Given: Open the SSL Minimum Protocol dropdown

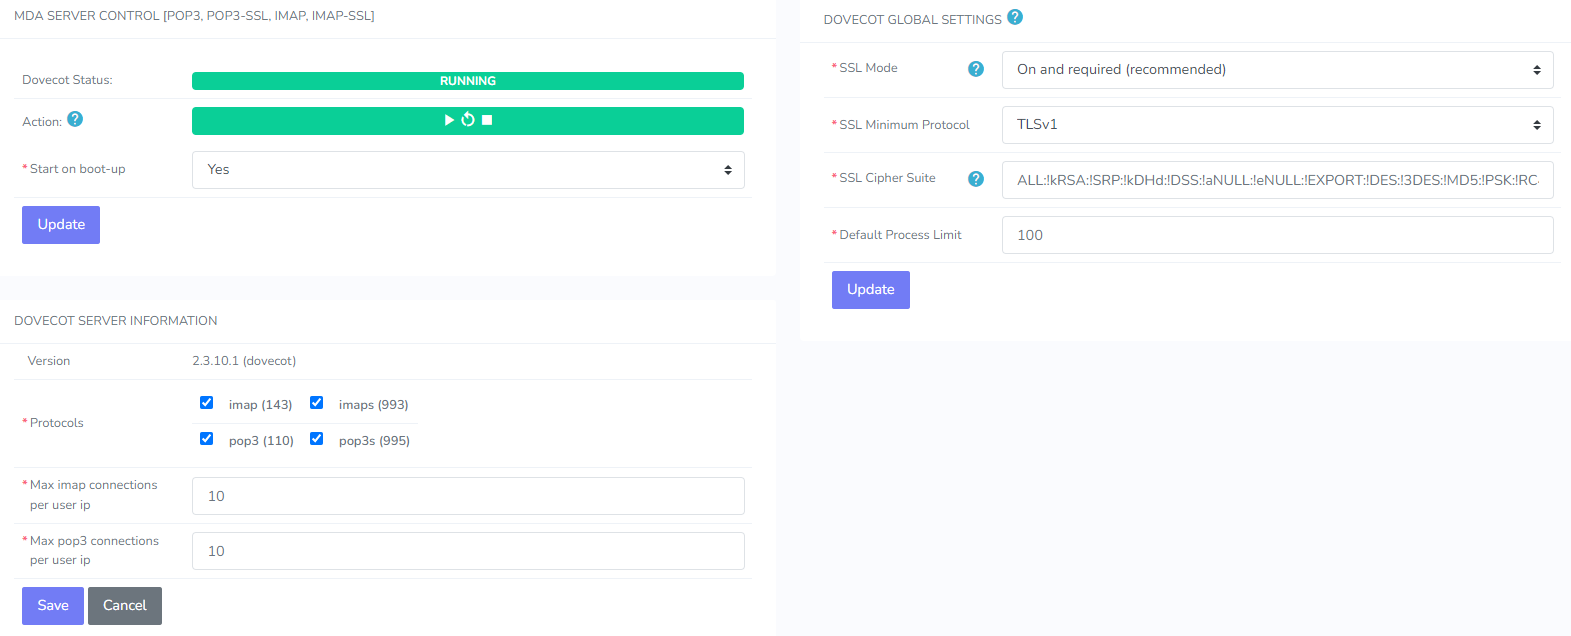Looking at the screenshot, I should coord(1277,125).
